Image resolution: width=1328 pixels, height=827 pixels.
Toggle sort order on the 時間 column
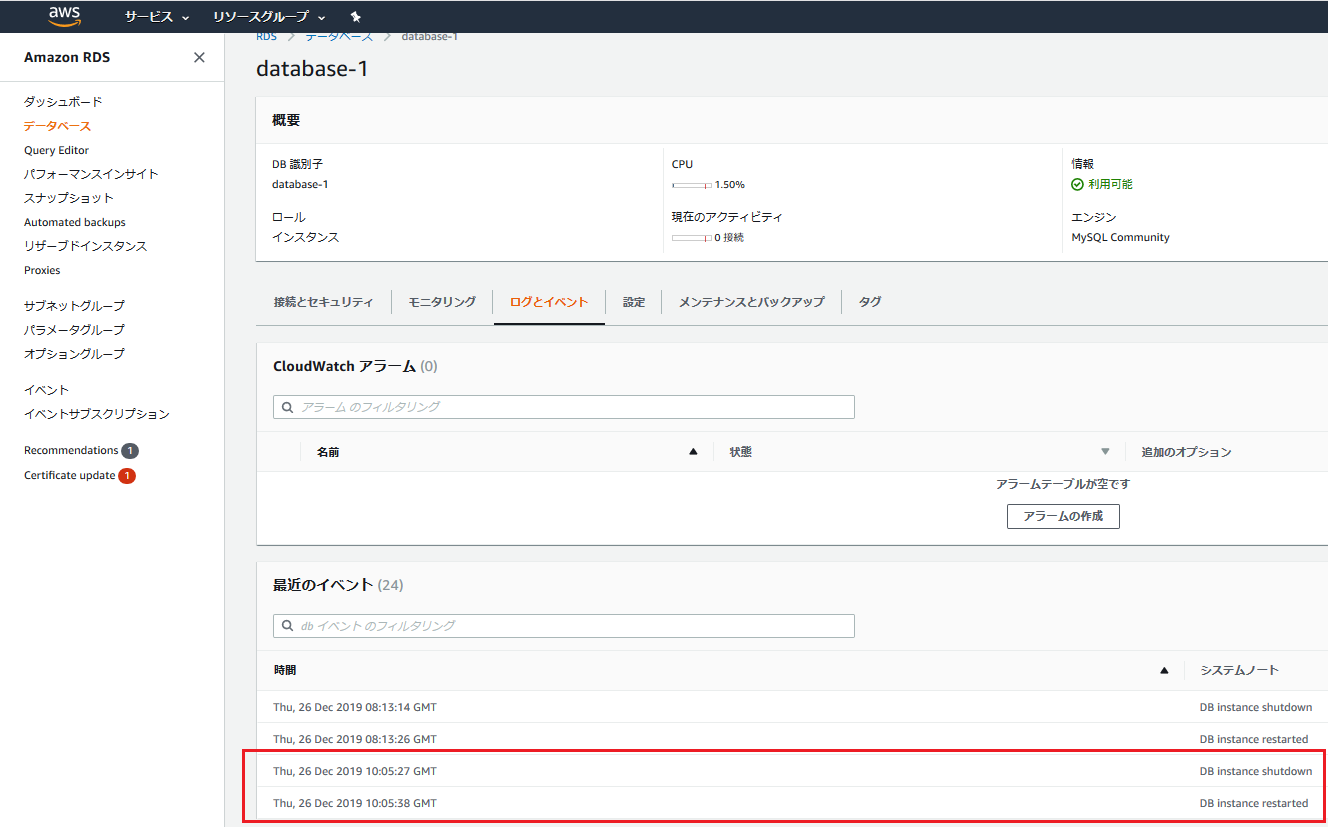tap(1164, 670)
